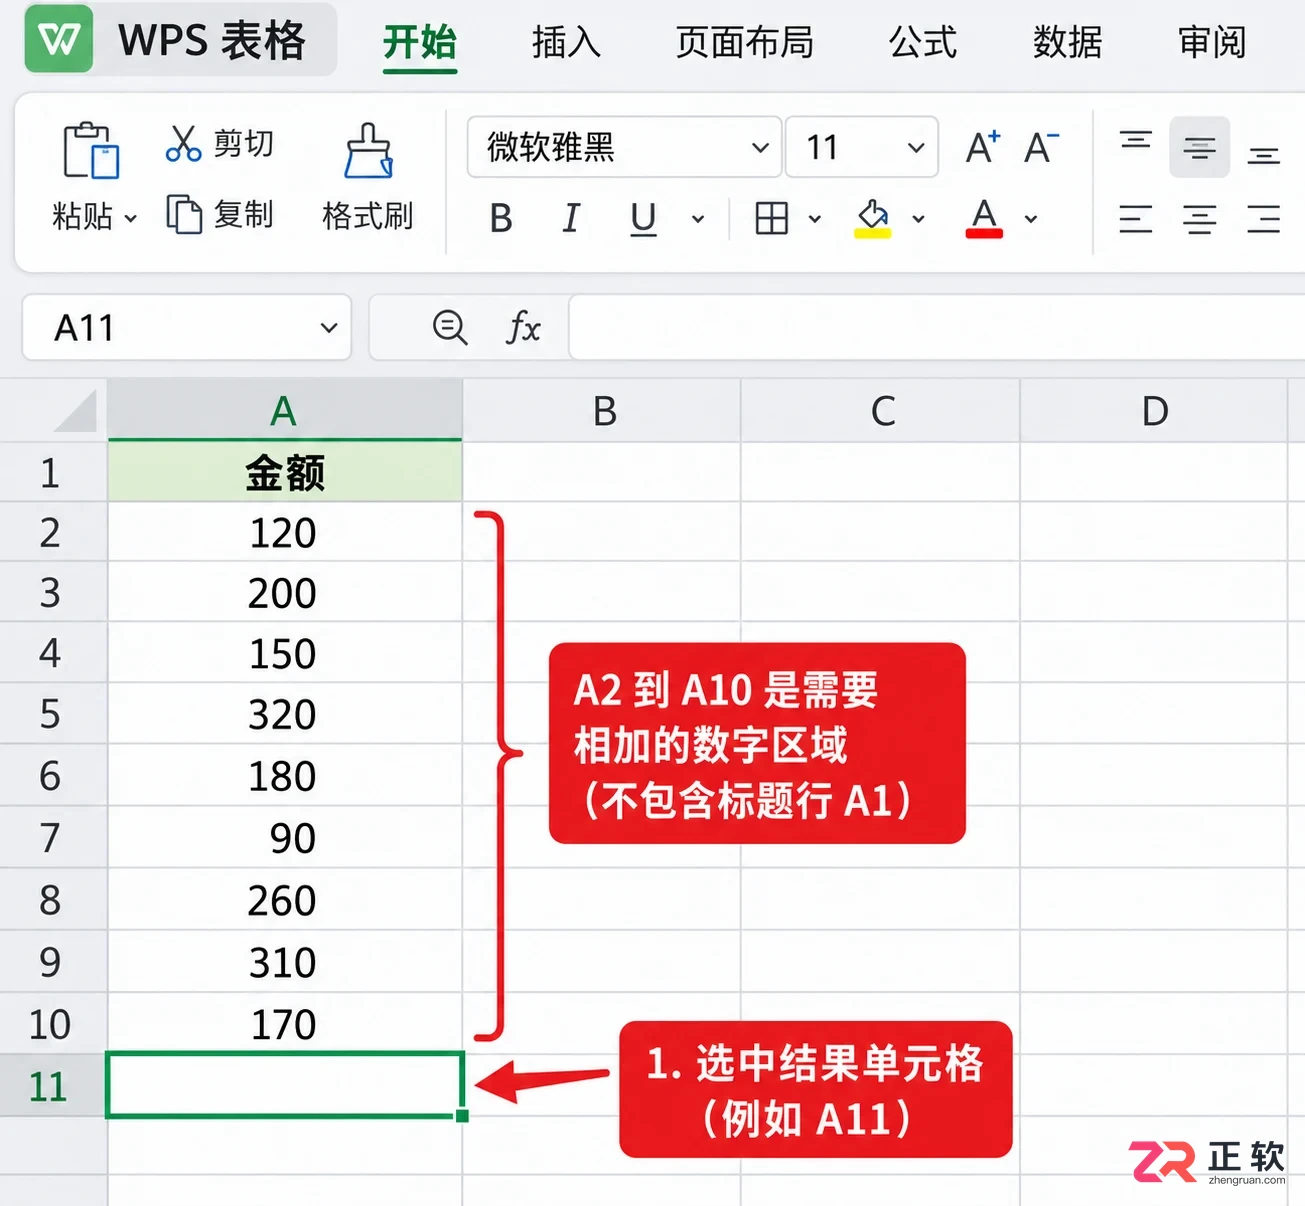This screenshot has width=1305, height=1206.
Task: Expand the font color arrow
Action: pos(1031,219)
